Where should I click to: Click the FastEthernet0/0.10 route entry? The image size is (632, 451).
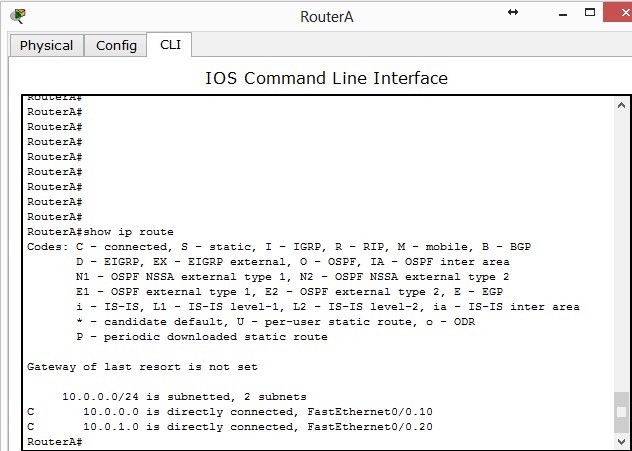230,412
